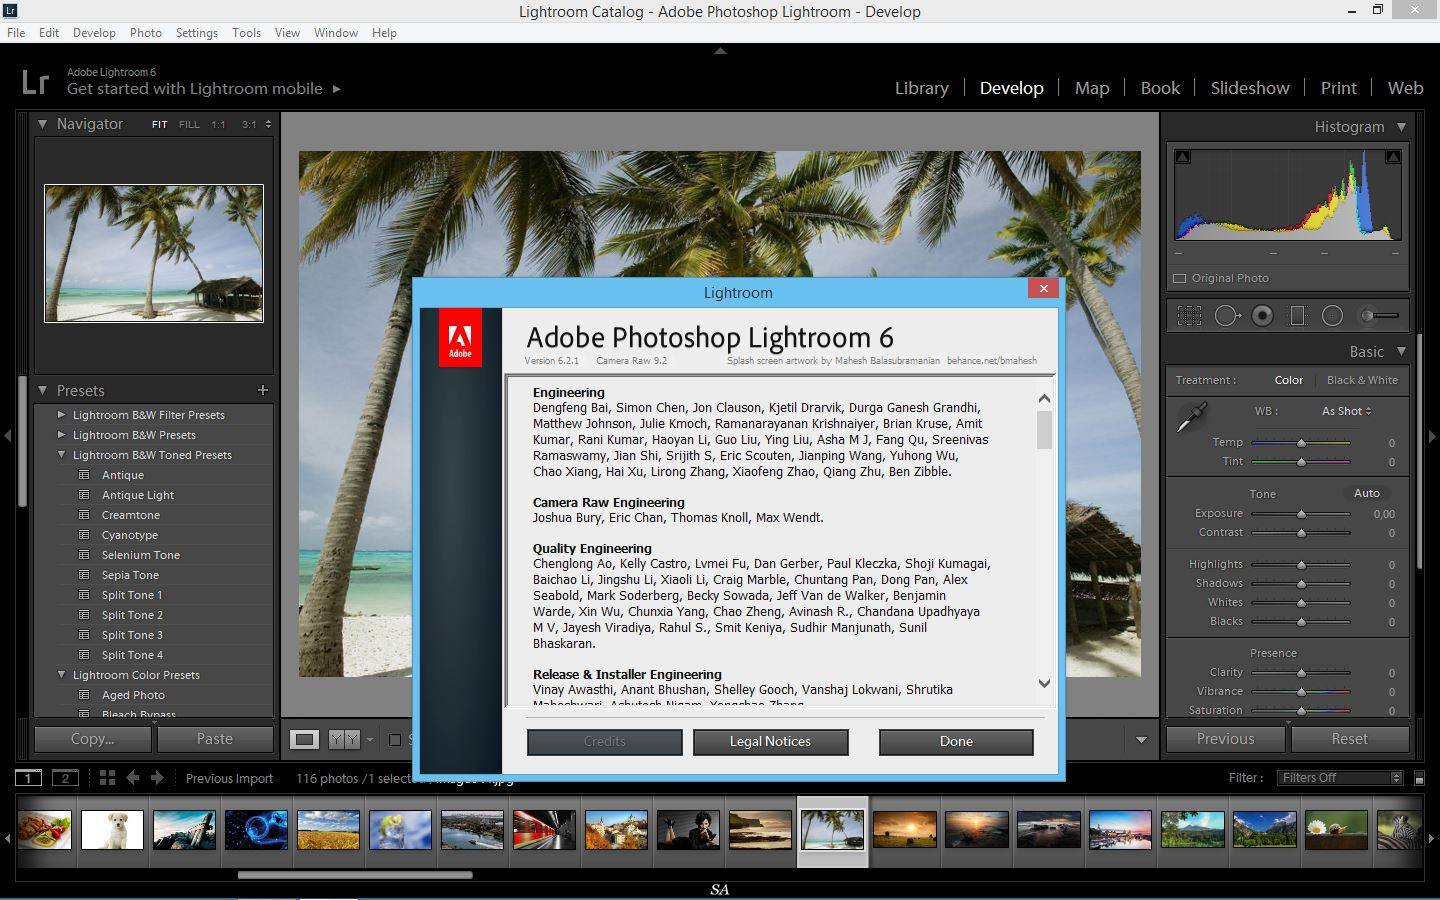Click the Lr identity plate logo
Image resolution: width=1440 pixels, height=900 pixels.
[35, 81]
